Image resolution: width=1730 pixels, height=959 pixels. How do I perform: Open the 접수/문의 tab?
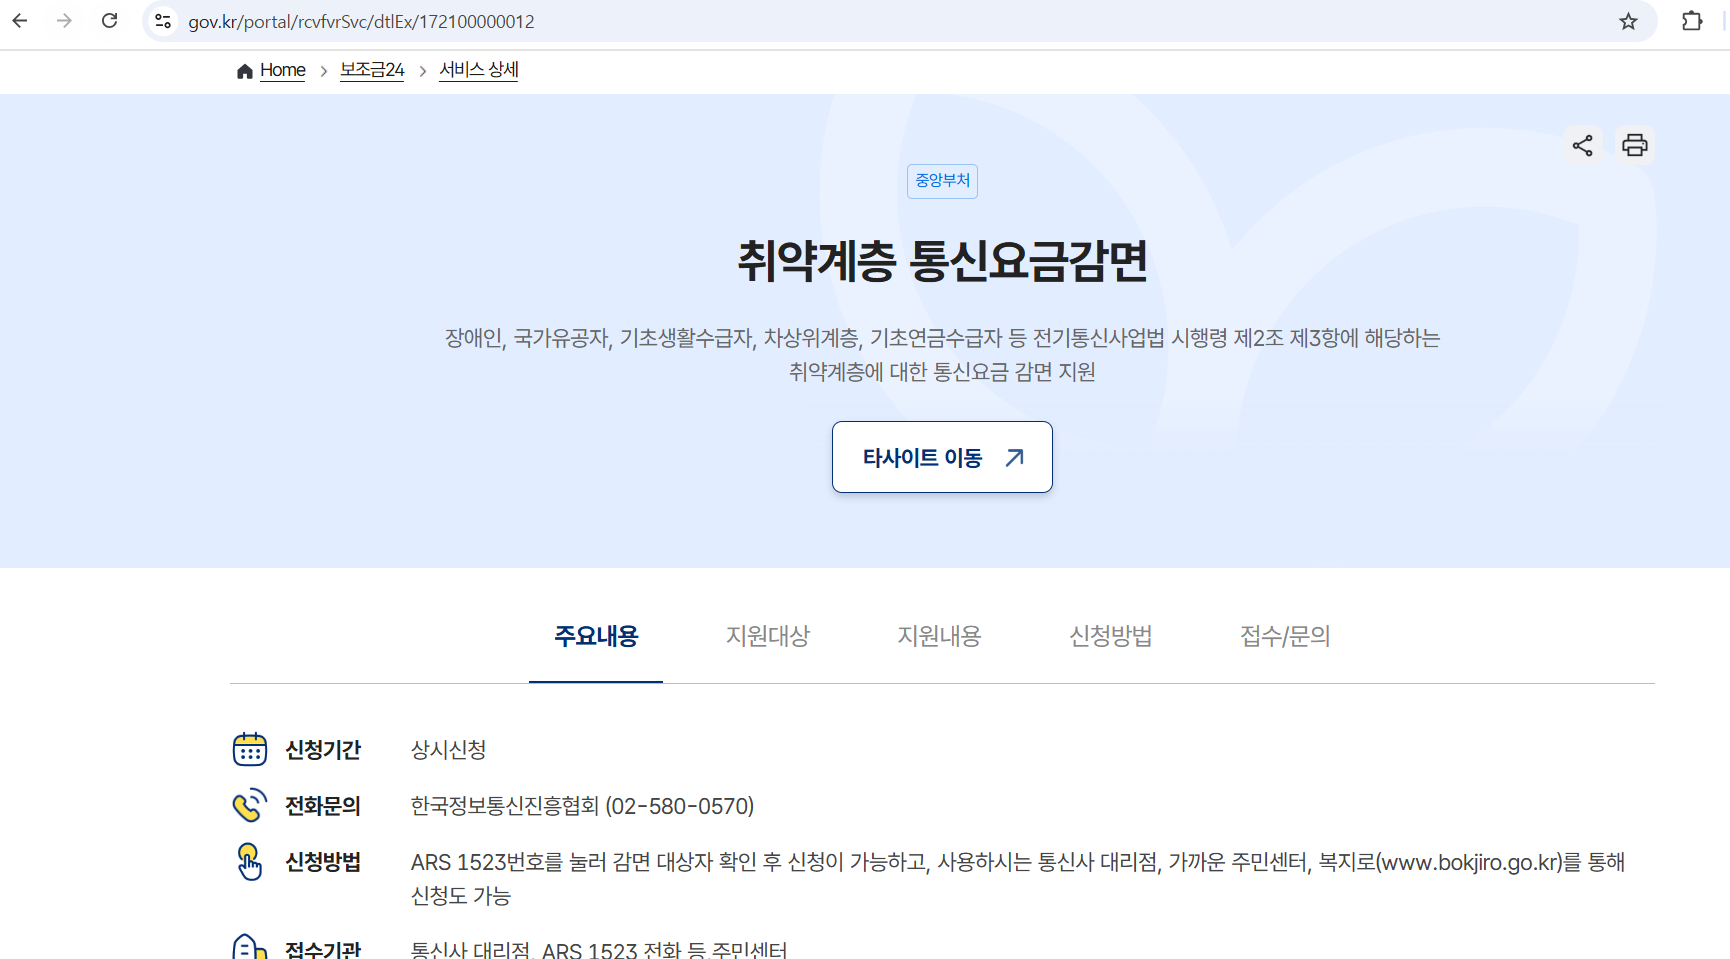[1283, 636]
